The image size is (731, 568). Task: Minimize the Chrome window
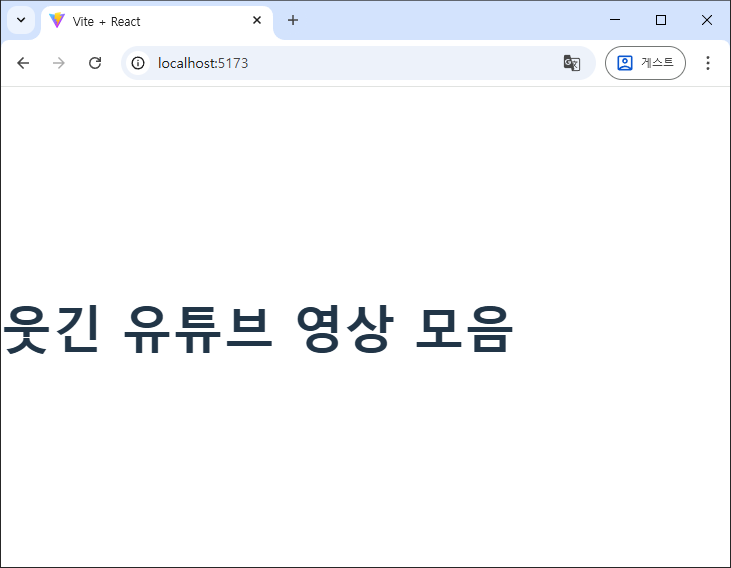click(x=615, y=20)
